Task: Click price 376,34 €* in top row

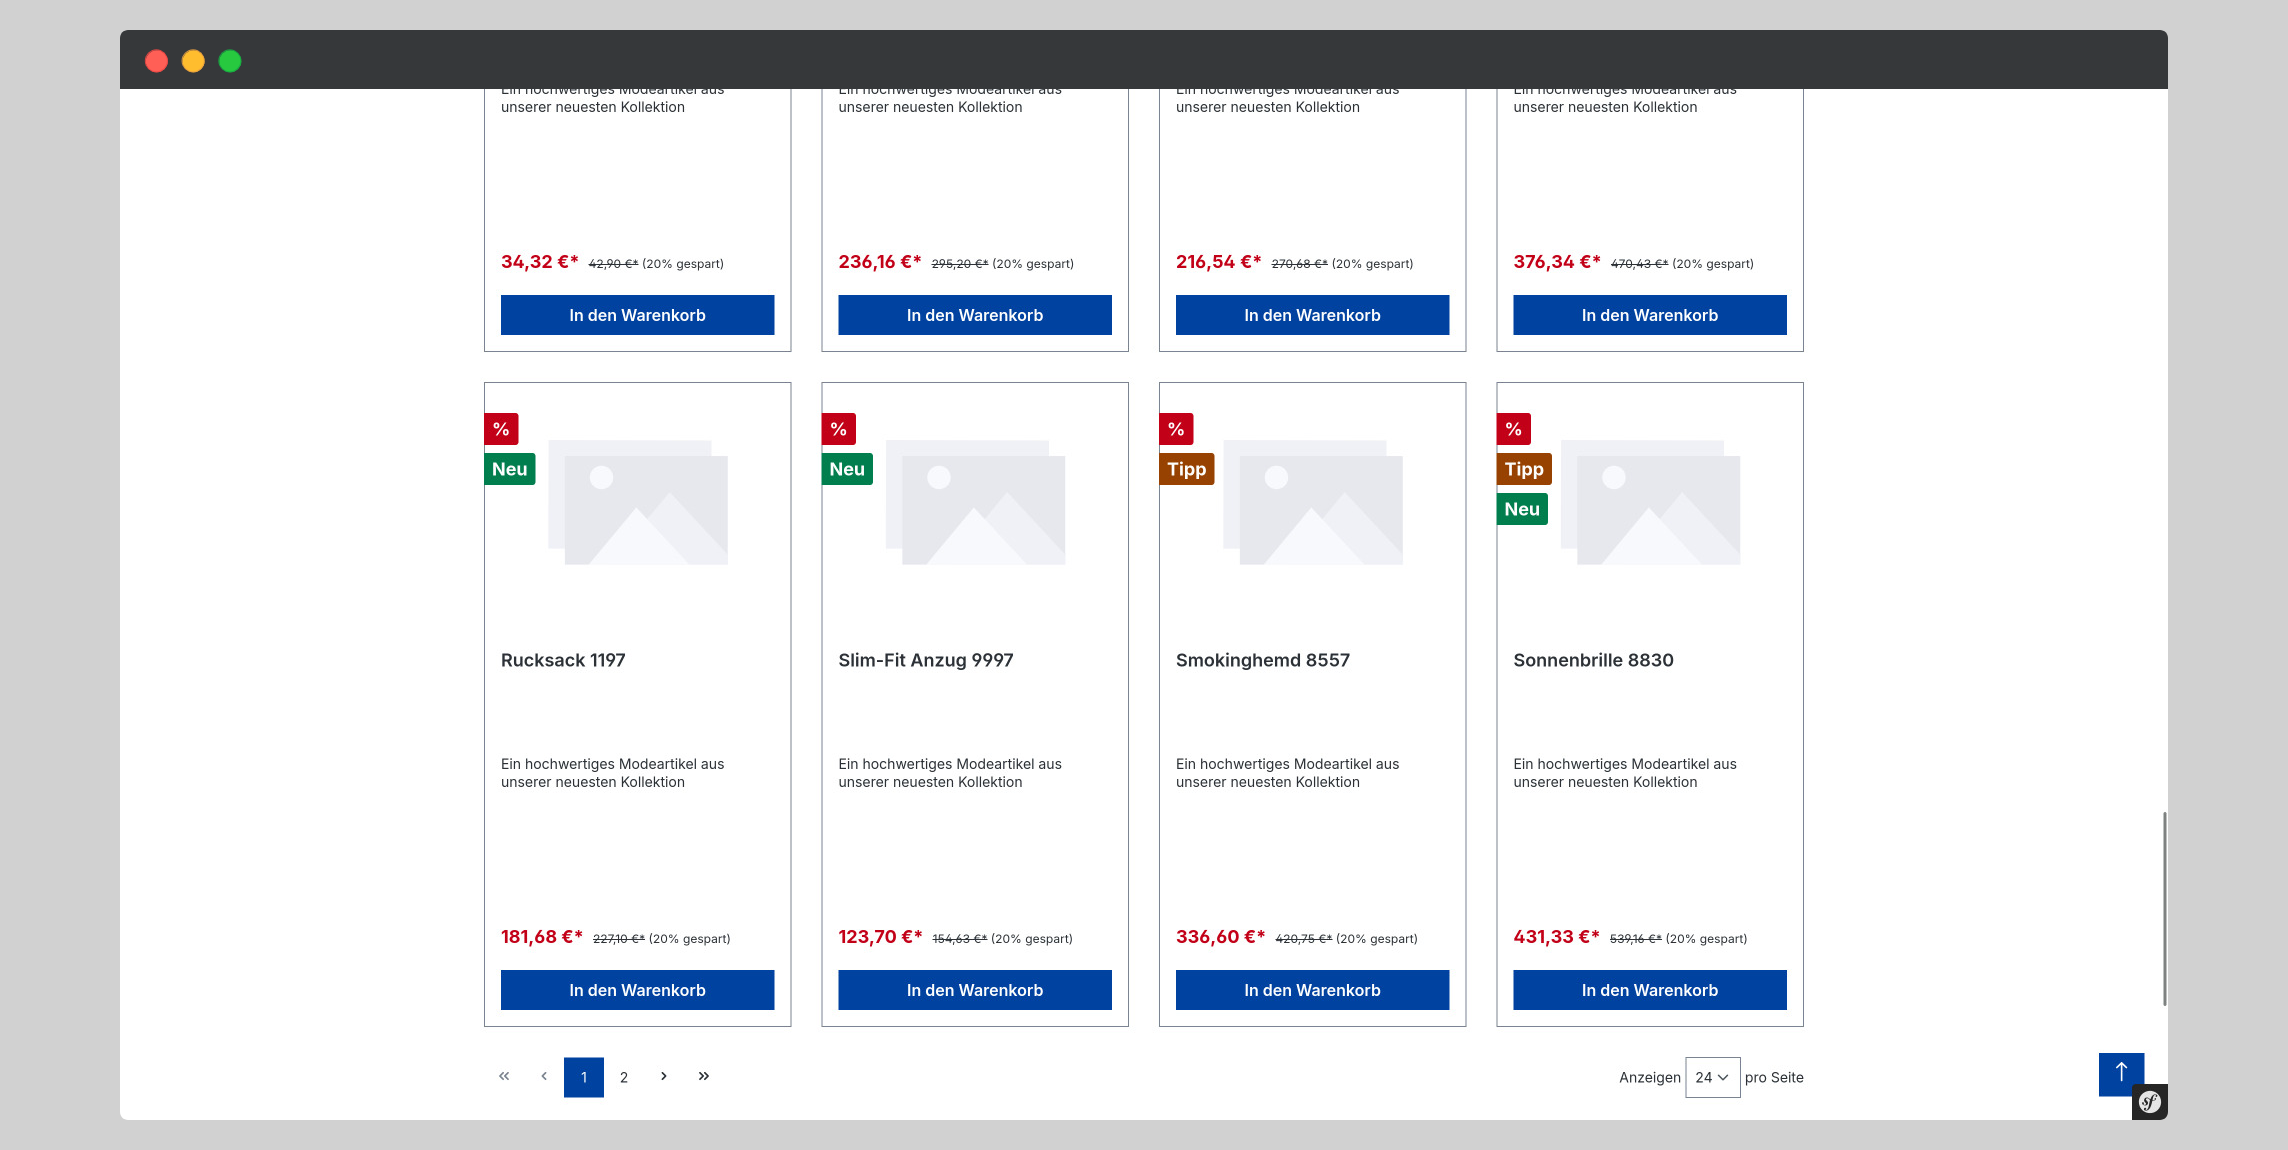Action: coord(1556,262)
